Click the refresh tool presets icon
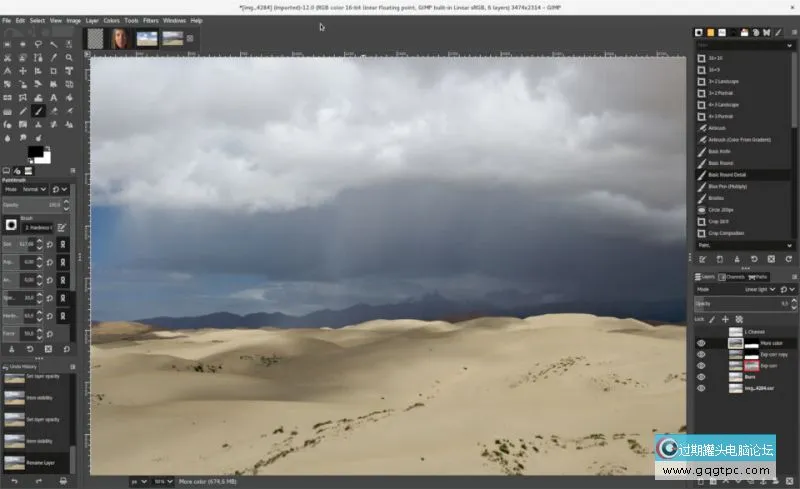Screen dimensions: 800x489 [x=789, y=259]
